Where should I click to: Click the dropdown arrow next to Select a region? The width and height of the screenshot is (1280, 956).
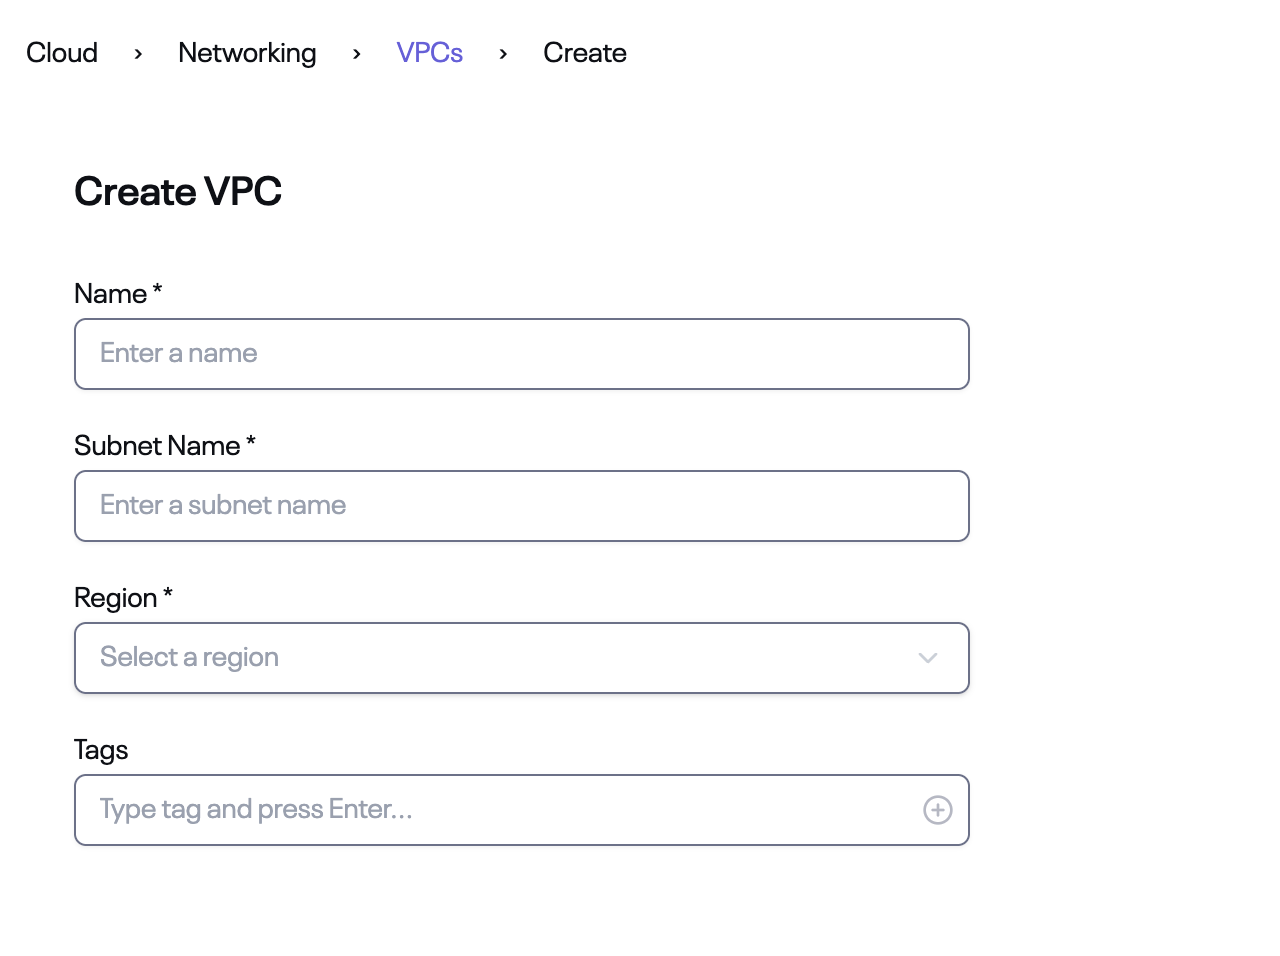[x=928, y=658]
